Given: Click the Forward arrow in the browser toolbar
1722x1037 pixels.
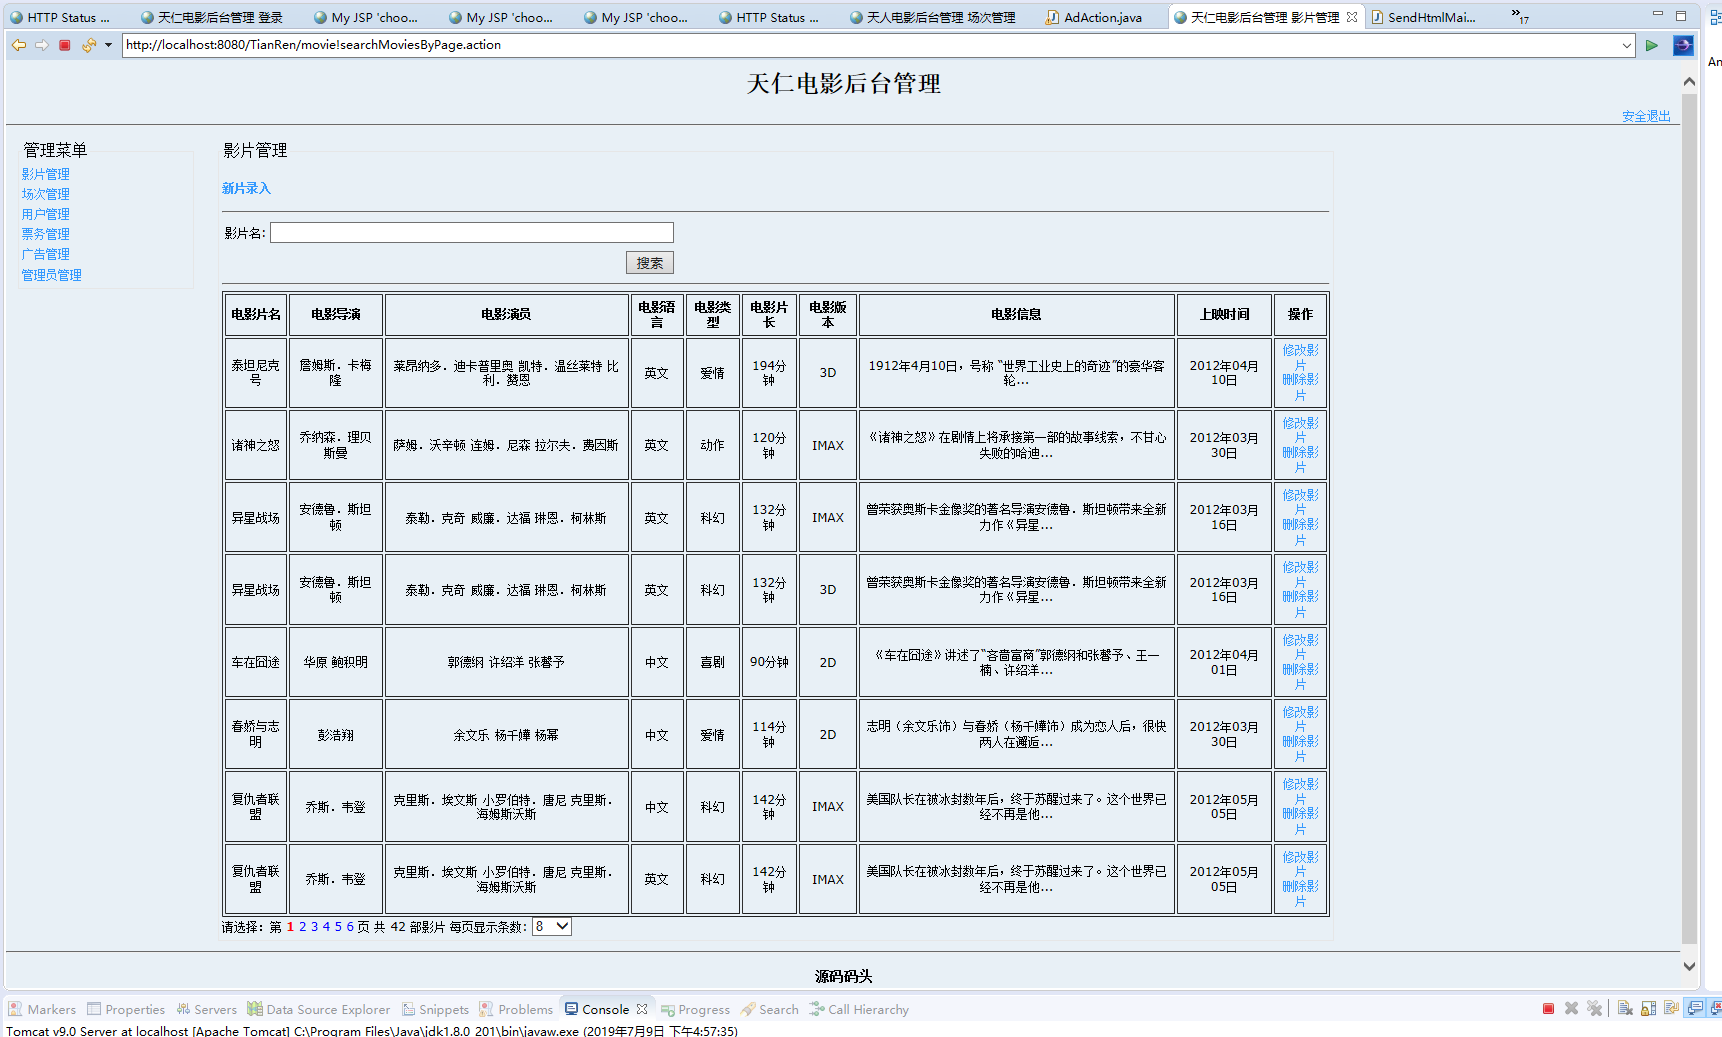Looking at the screenshot, I should tap(42, 45).
